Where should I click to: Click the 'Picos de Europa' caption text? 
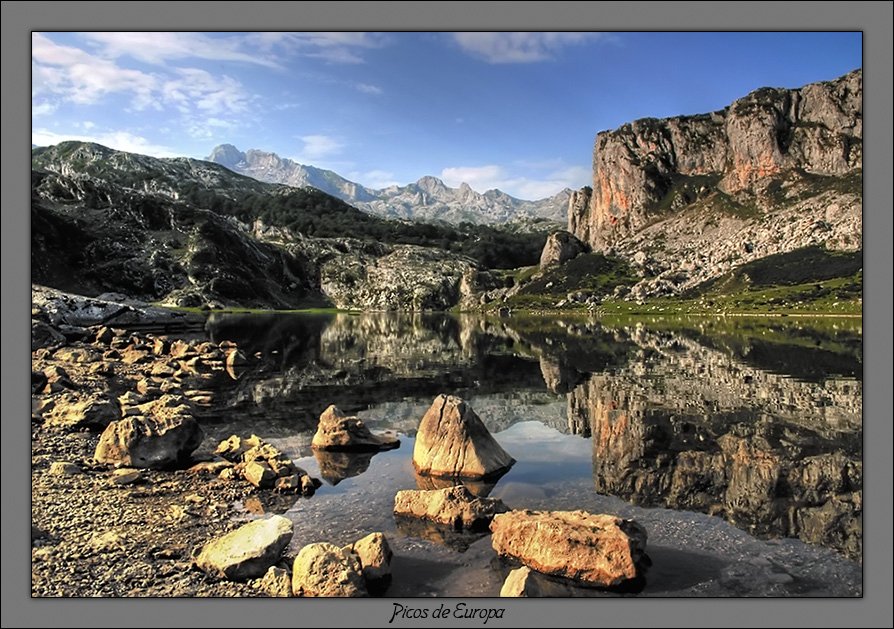coord(447,613)
